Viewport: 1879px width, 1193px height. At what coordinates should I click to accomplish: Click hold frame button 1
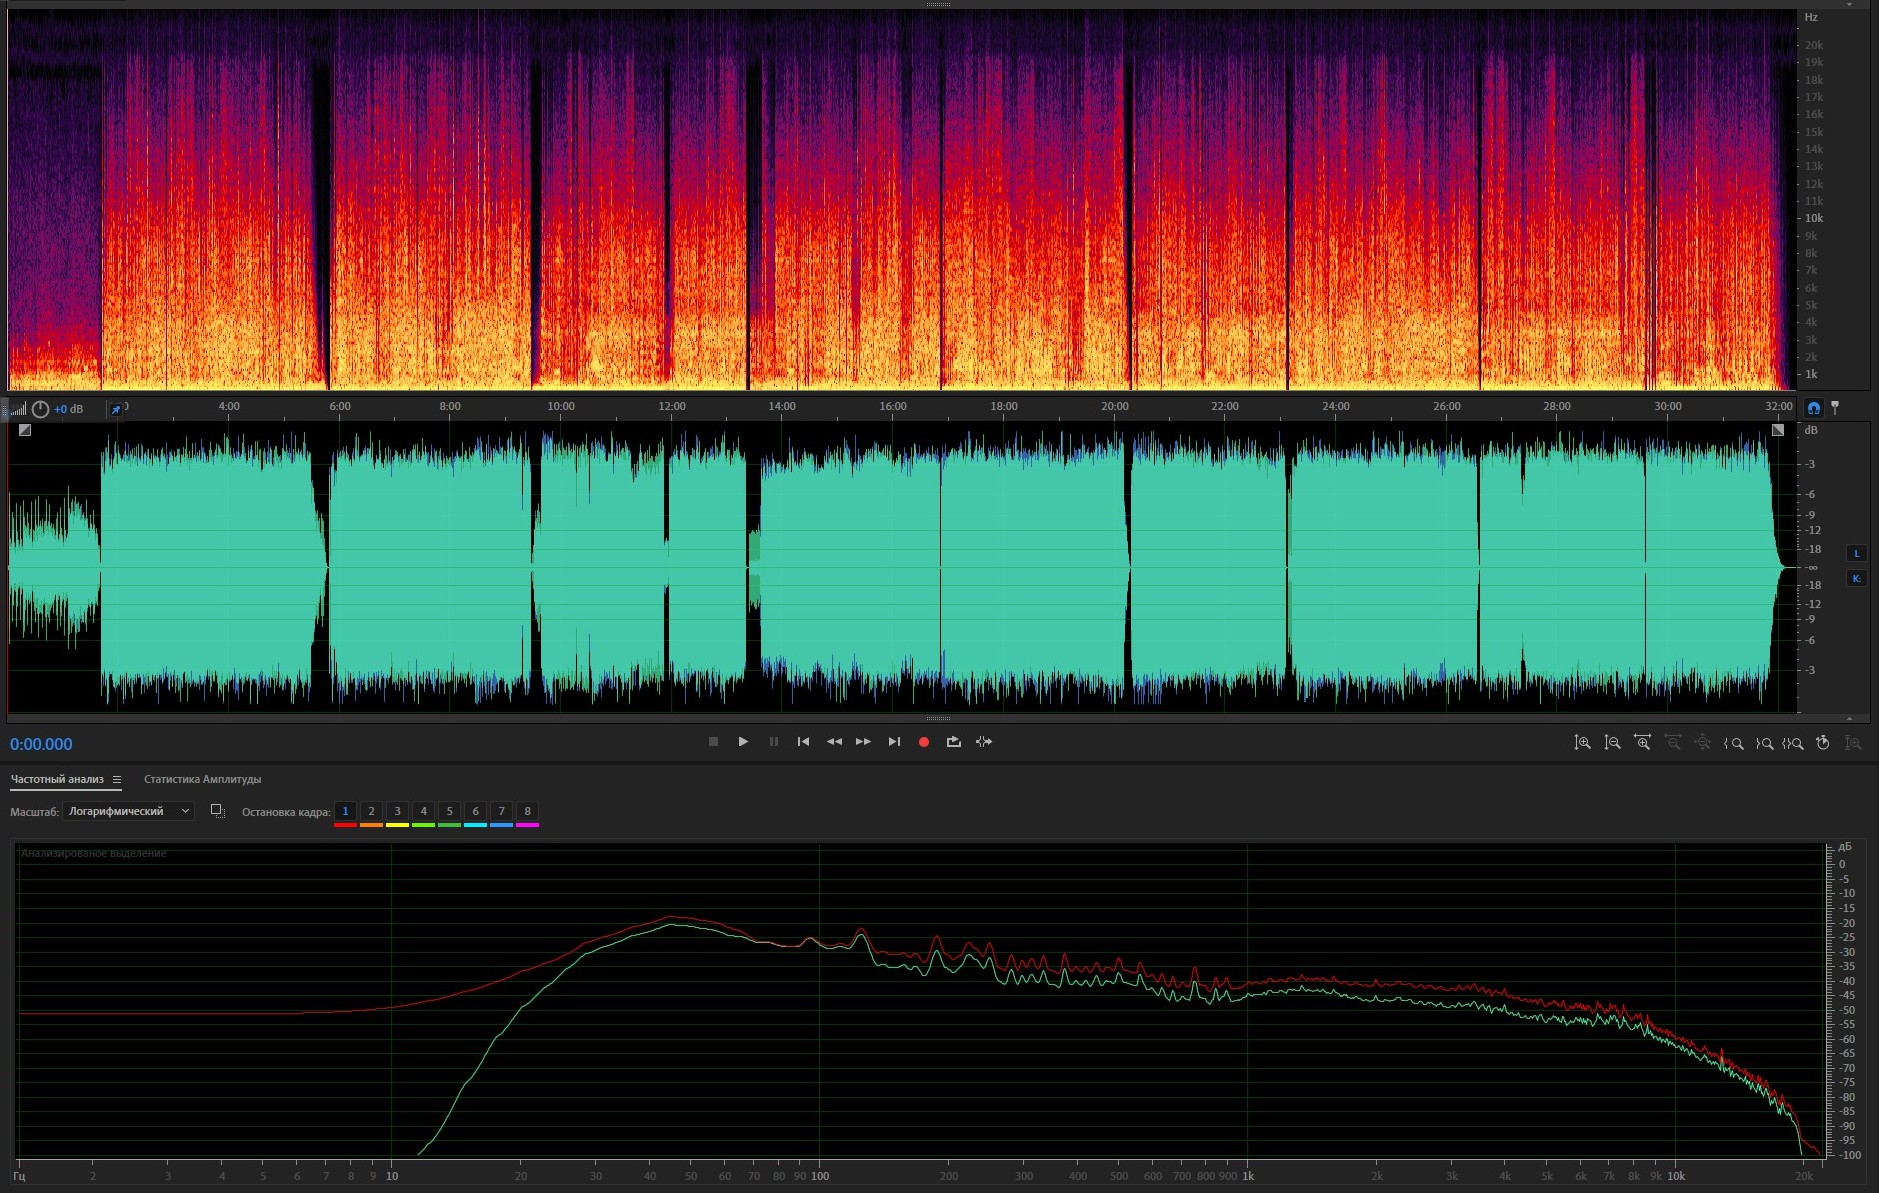345,811
